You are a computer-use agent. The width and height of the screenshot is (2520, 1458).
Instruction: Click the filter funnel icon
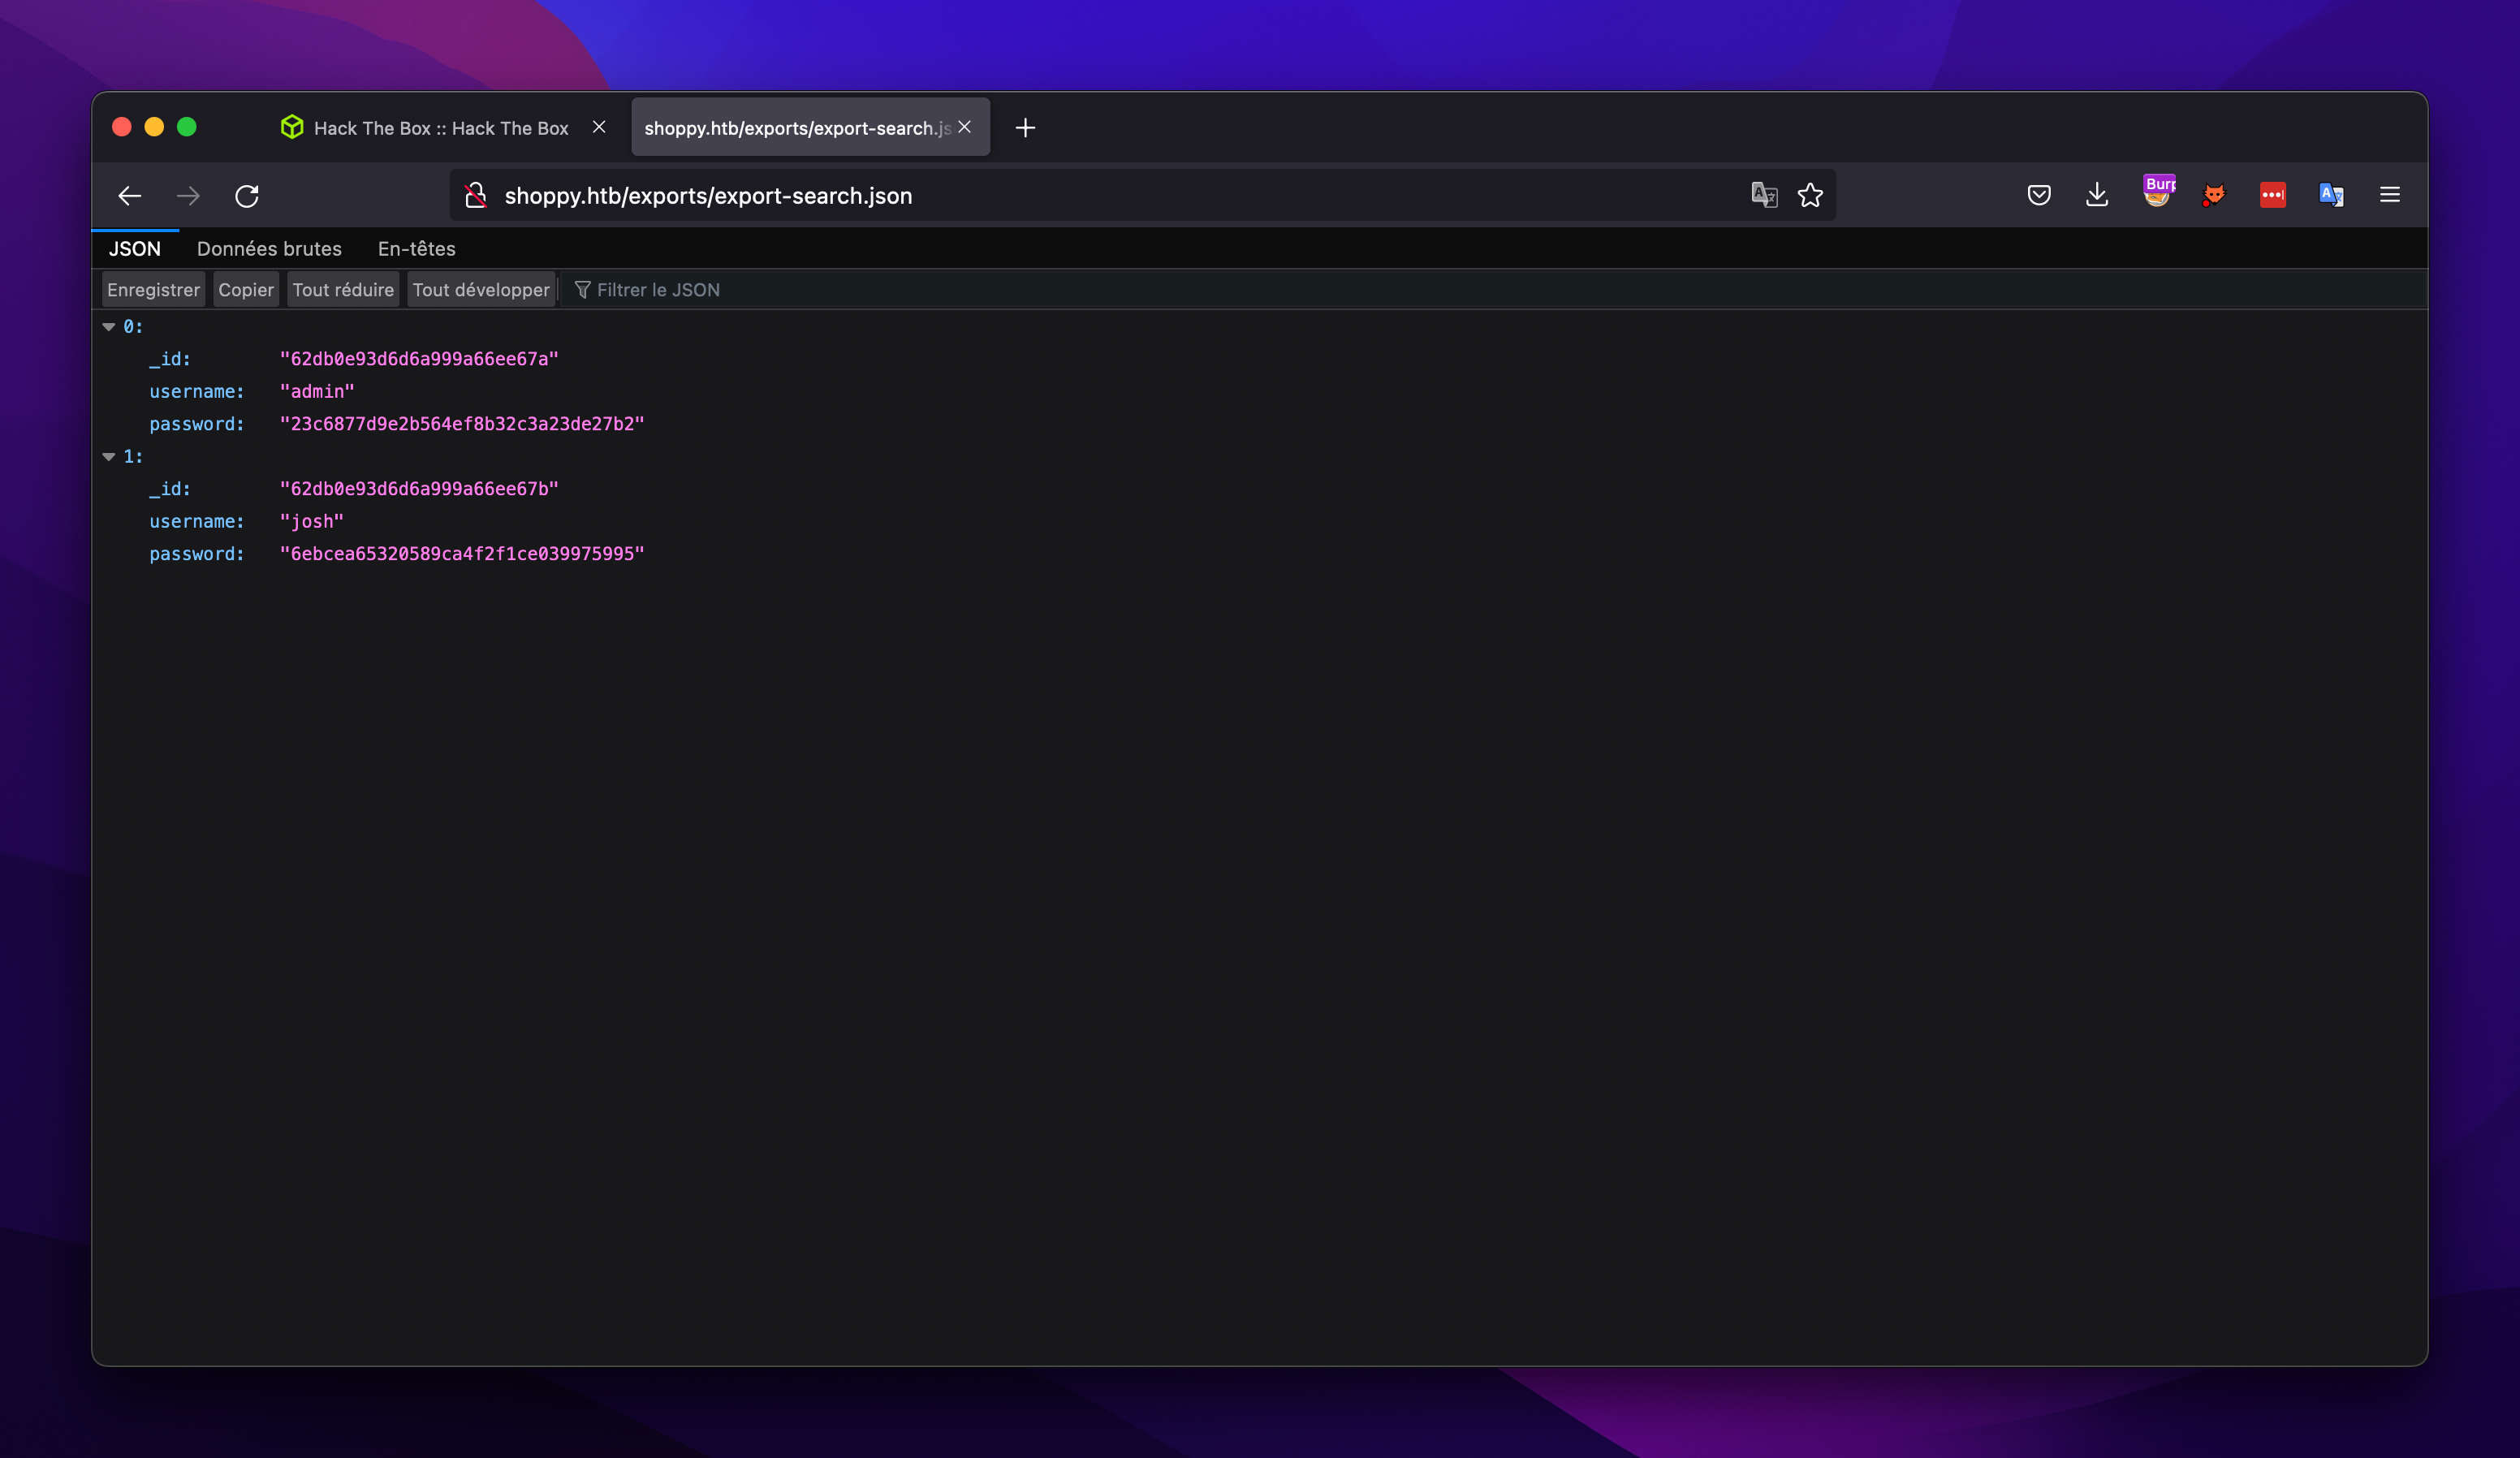582,290
